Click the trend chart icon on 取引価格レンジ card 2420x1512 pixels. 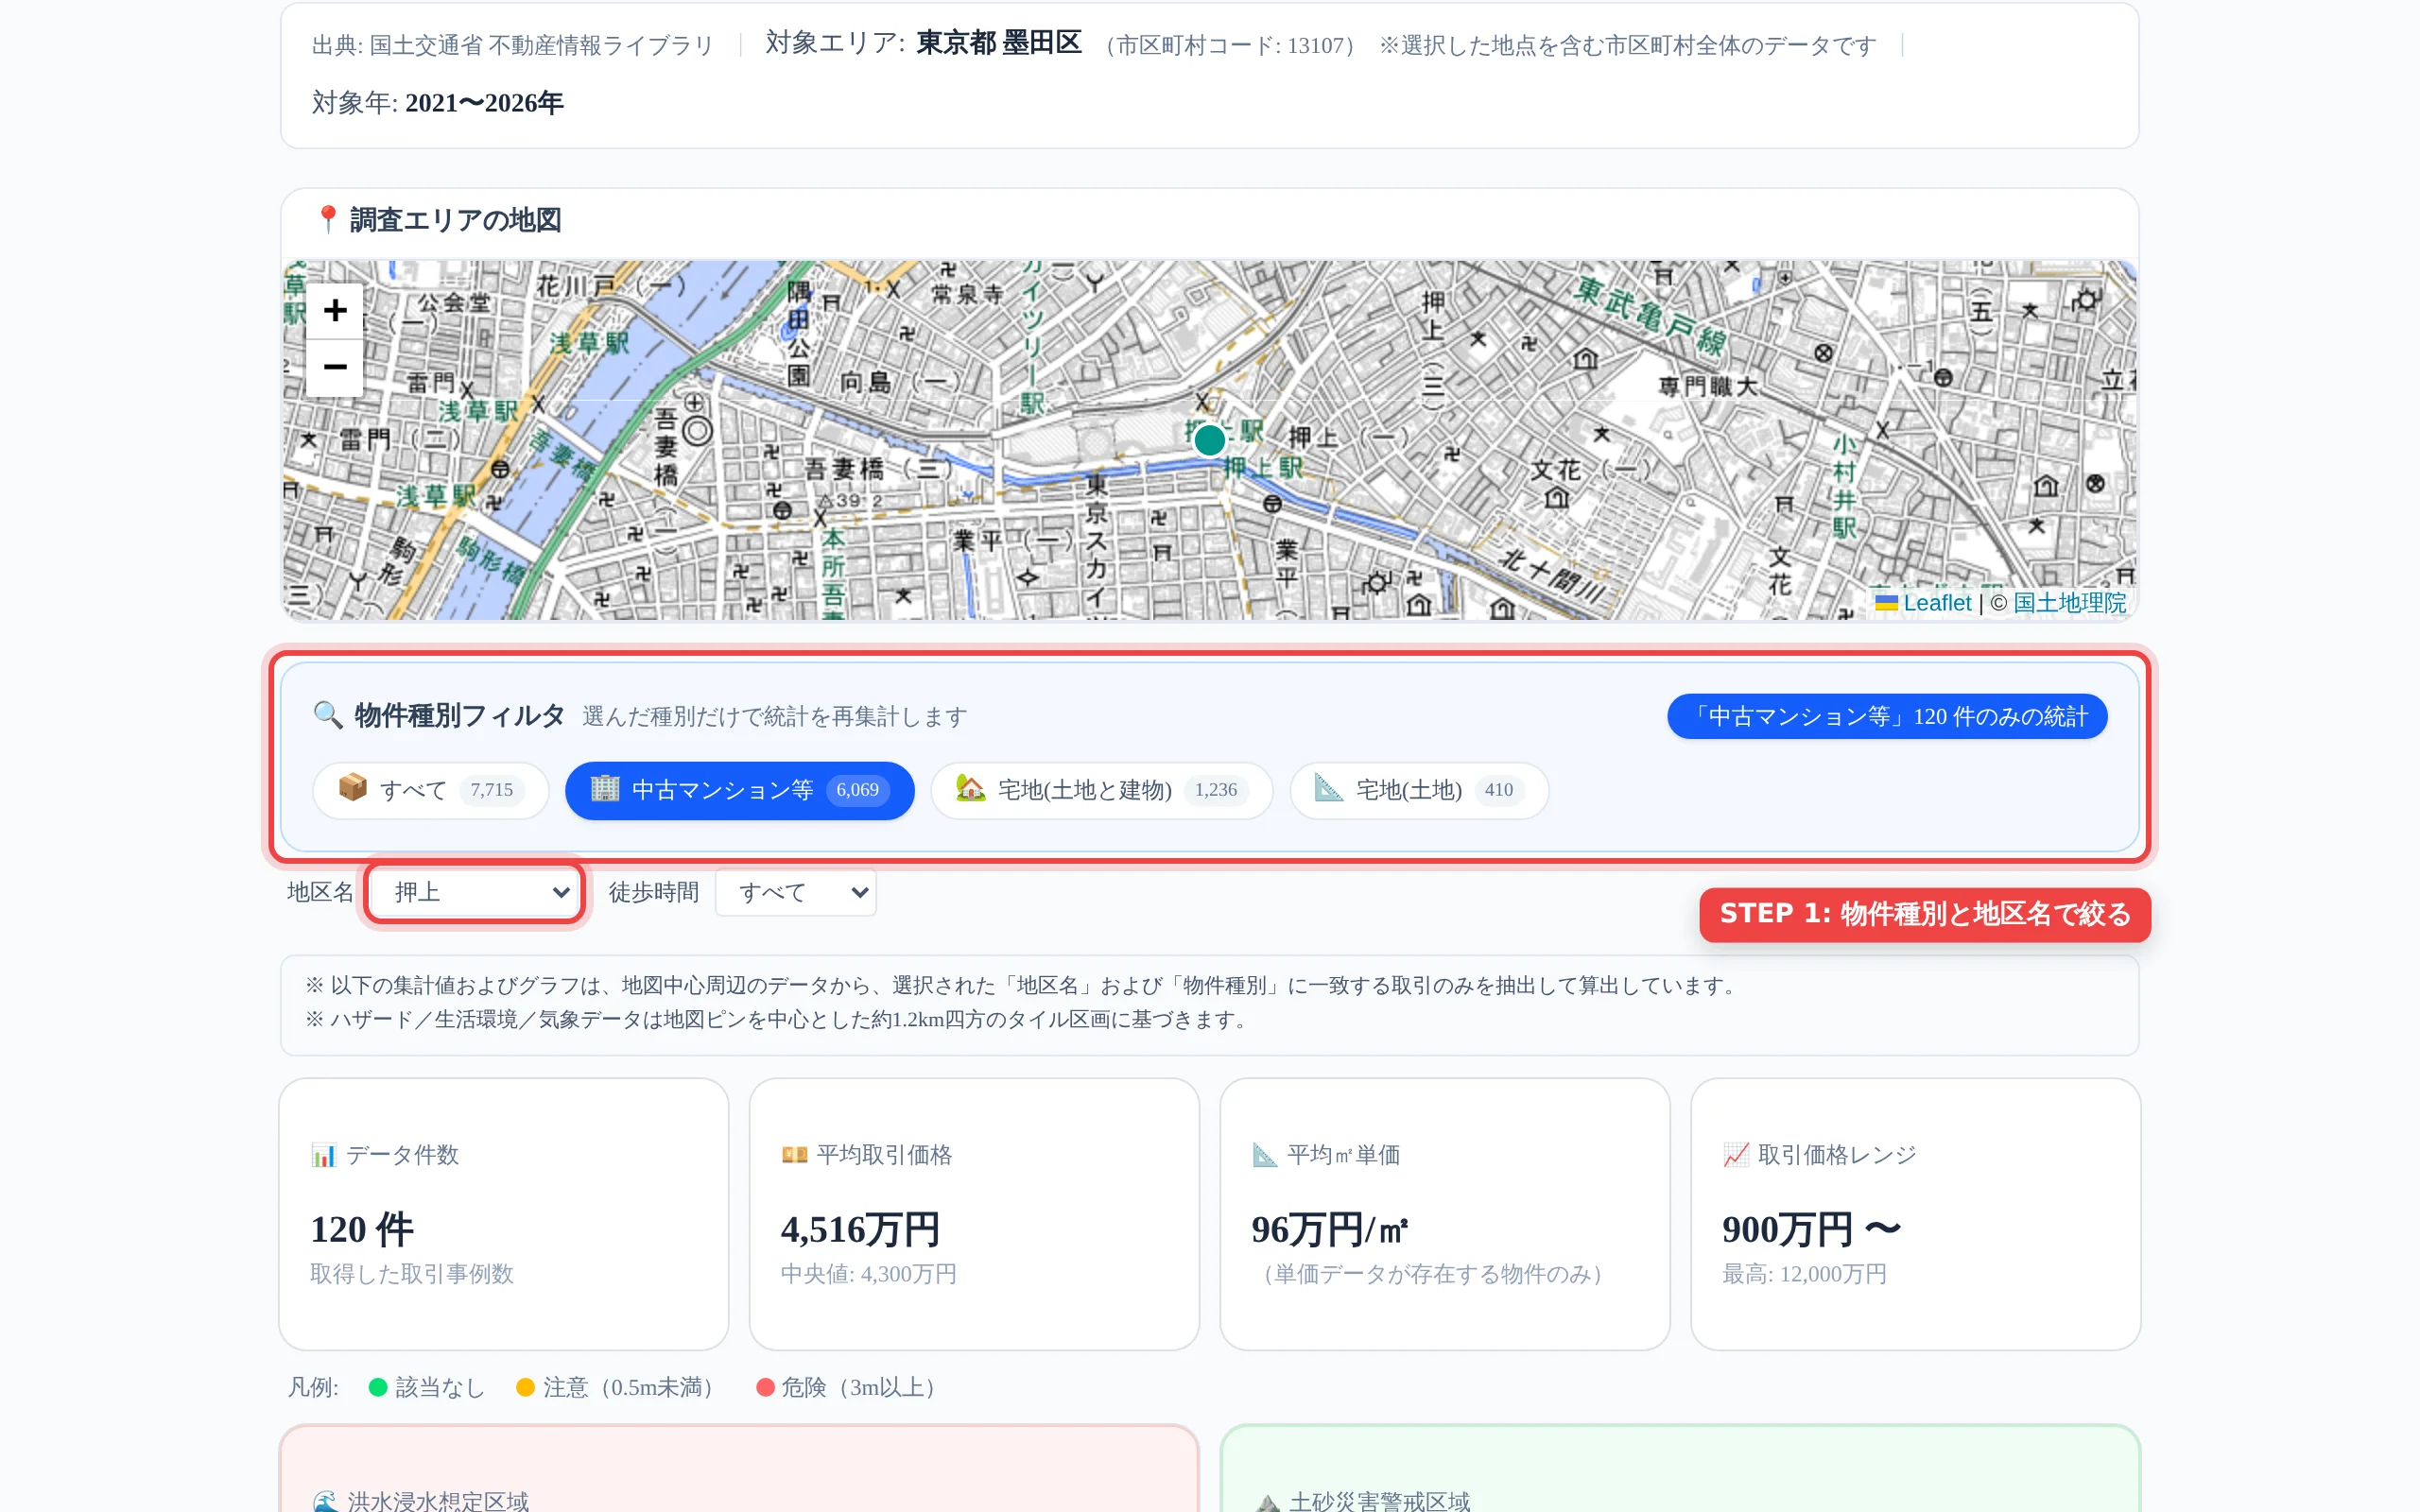pyautogui.click(x=1736, y=1155)
